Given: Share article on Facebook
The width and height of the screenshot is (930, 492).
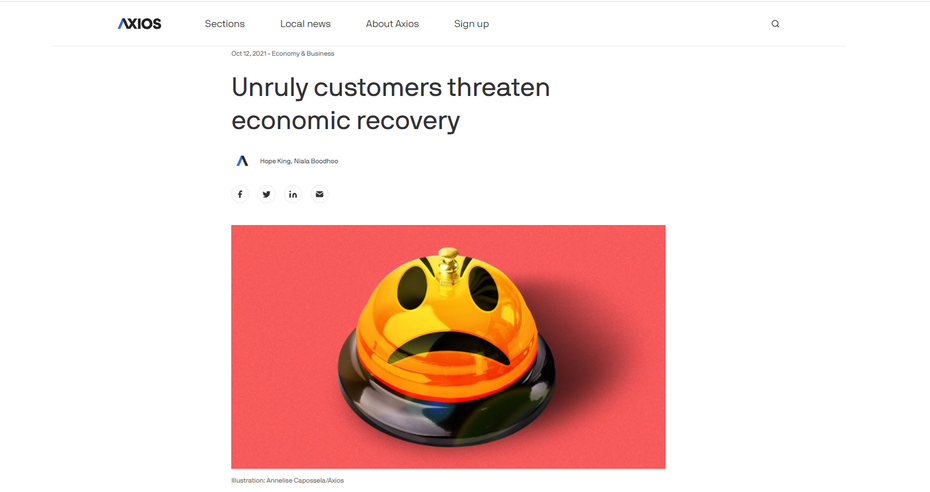Looking at the screenshot, I should point(240,194).
